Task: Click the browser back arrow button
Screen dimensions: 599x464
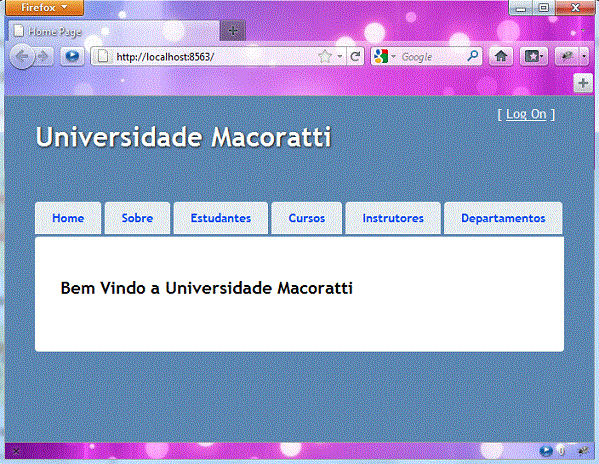Action: [22, 57]
